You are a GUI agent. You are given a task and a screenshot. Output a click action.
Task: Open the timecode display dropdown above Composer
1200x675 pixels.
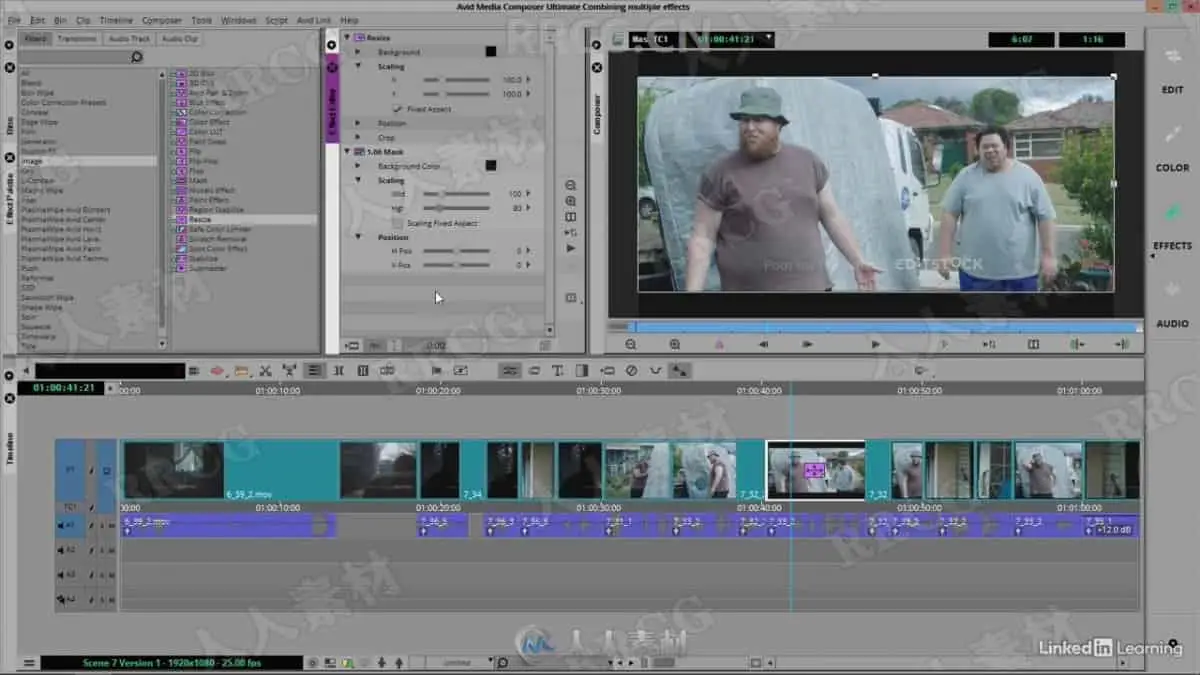(767, 39)
